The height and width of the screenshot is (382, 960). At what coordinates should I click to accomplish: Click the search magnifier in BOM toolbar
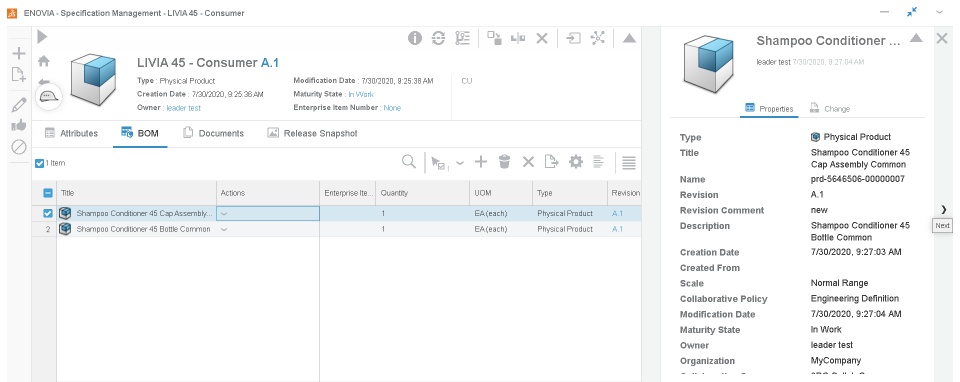point(409,162)
